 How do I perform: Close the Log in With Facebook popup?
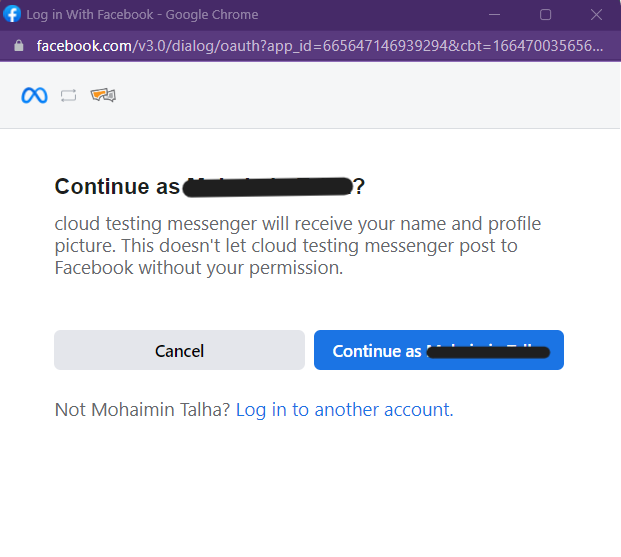pyautogui.click(x=596, y=15)
